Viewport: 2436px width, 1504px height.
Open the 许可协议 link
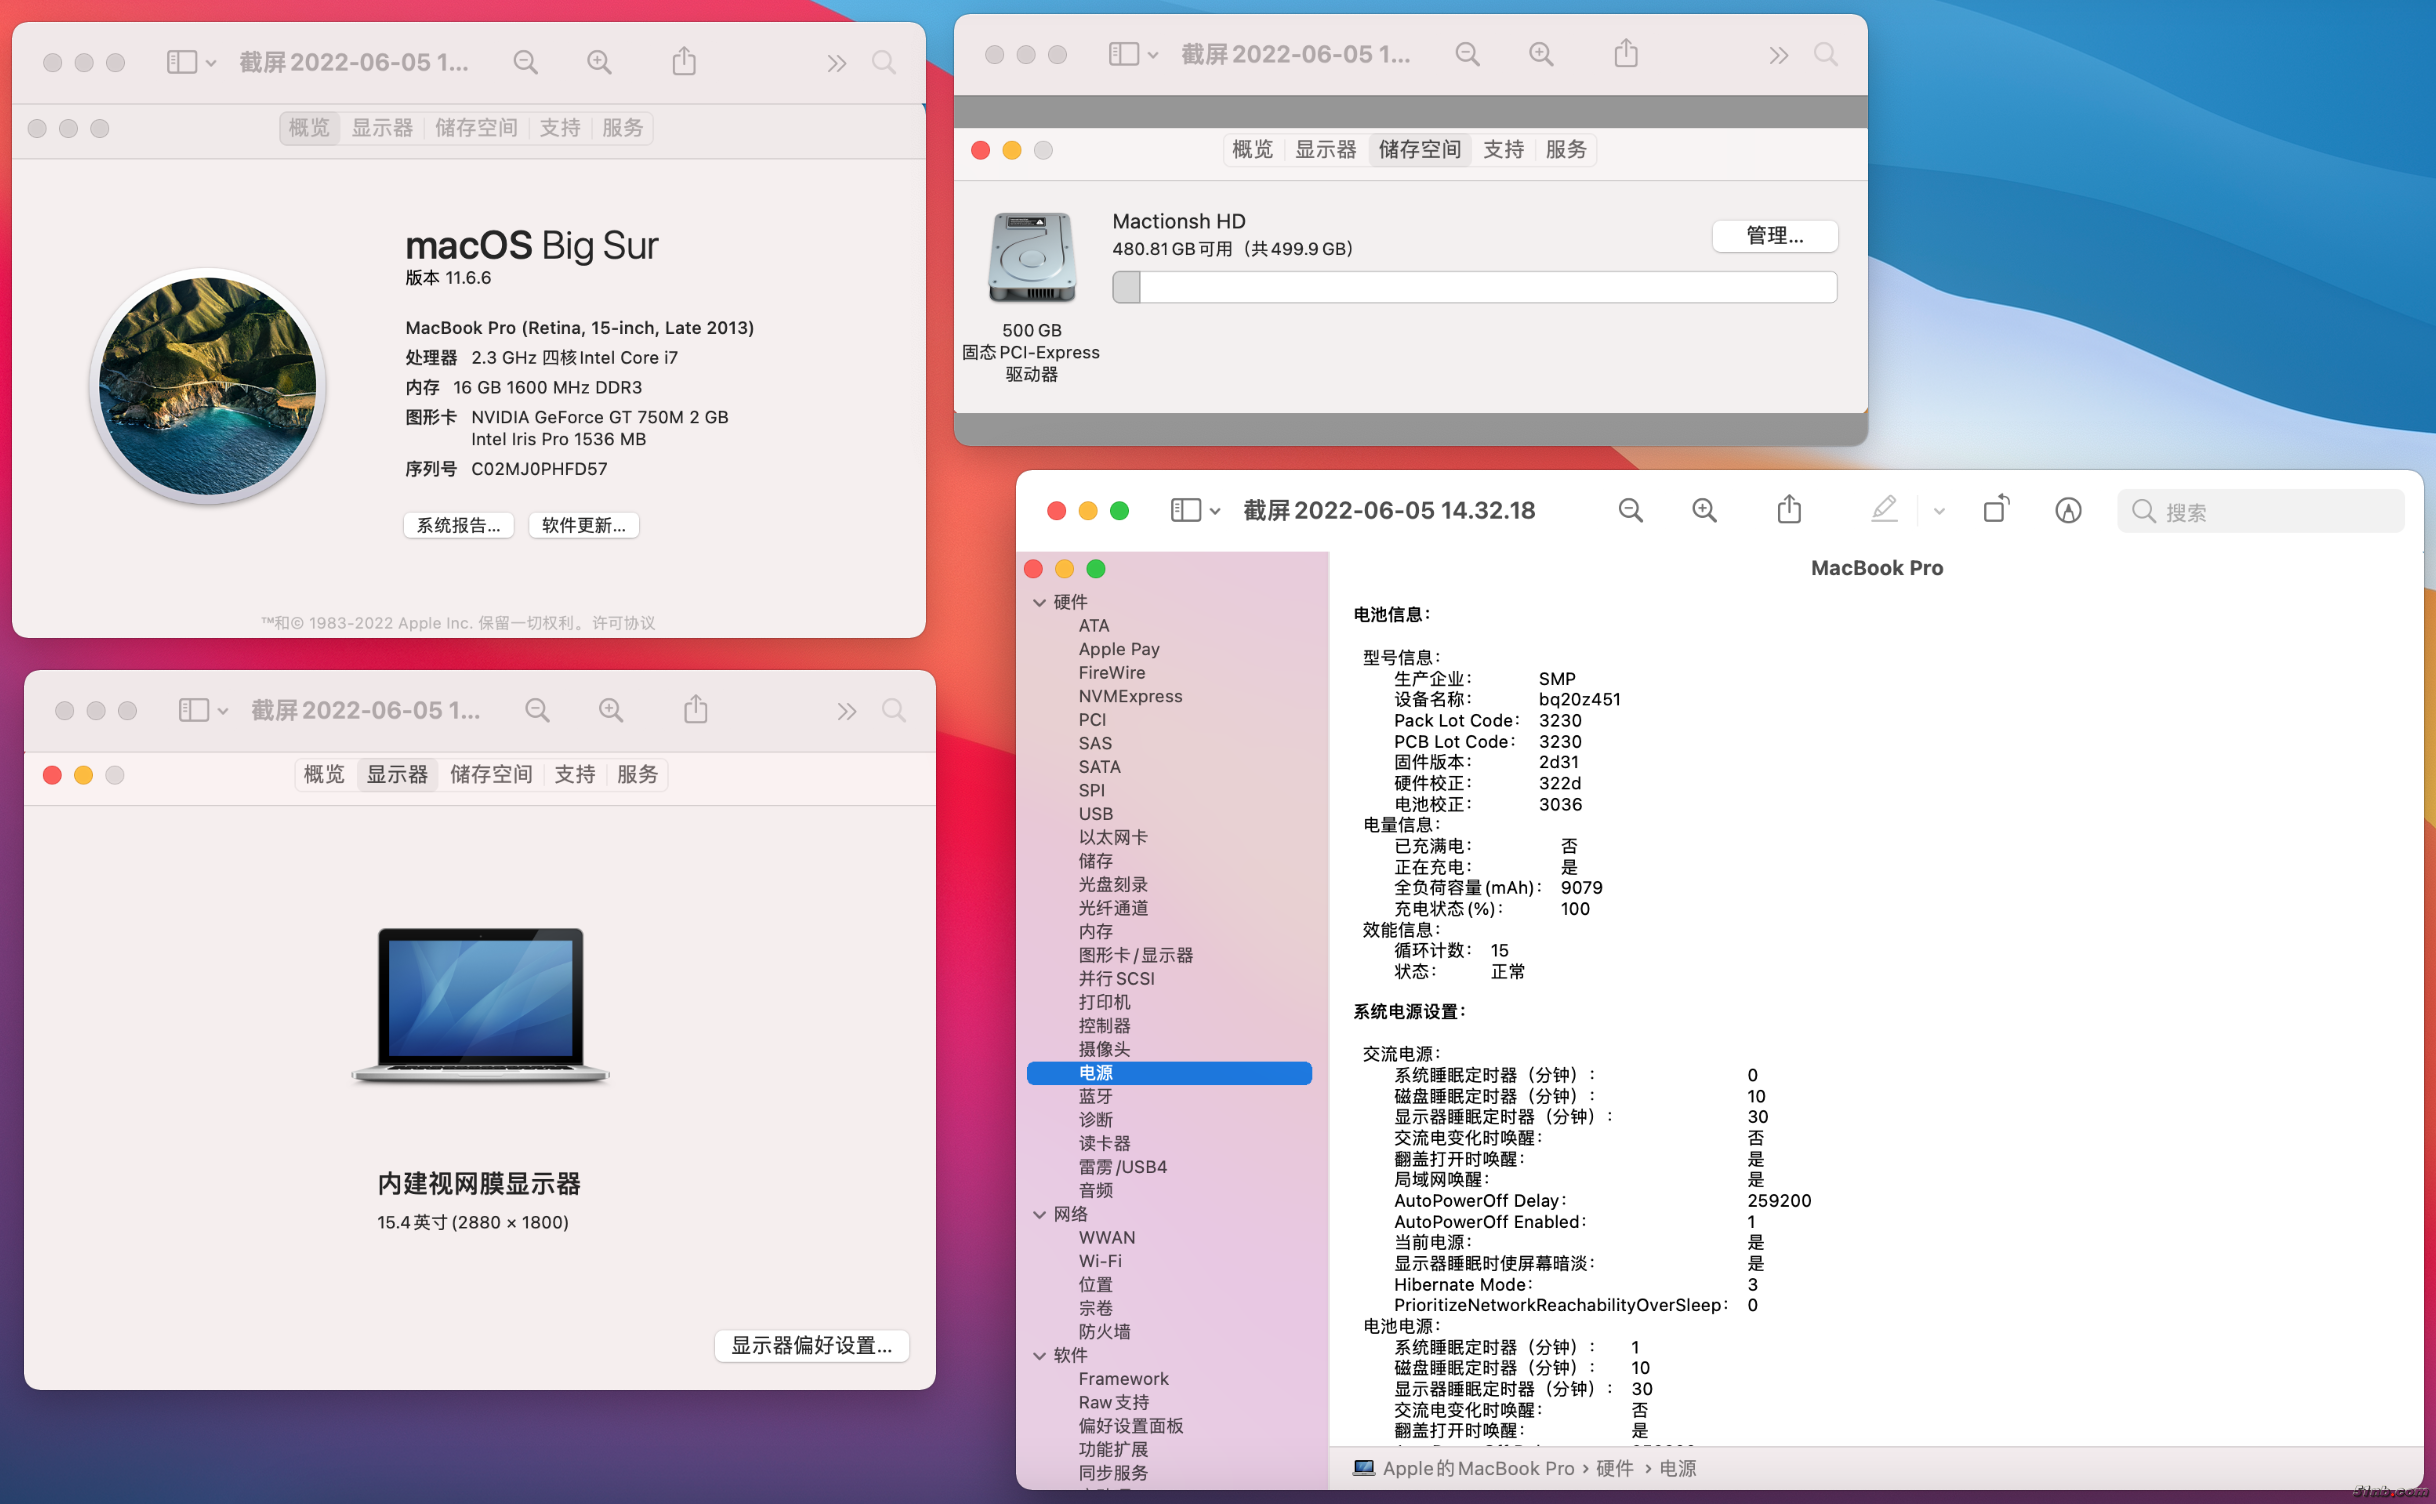[624, 623]
